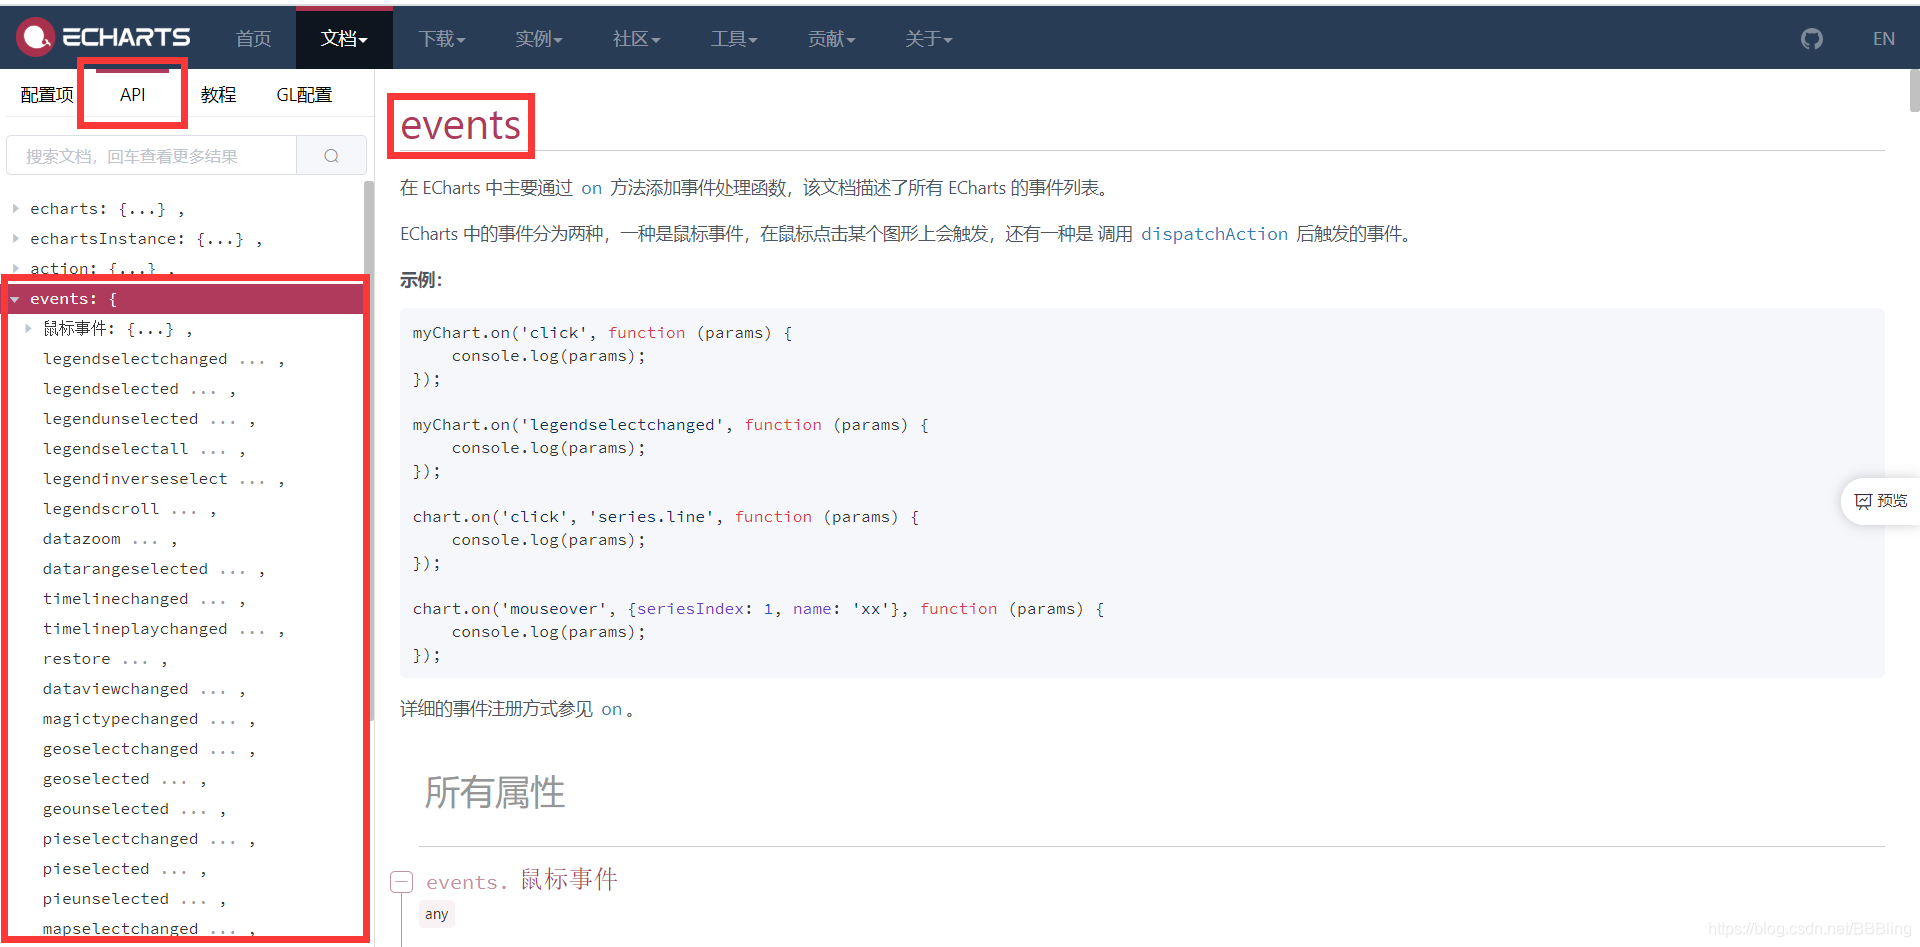This screenshot has height=947, width=1920.
Task: Switch to the 教程 tab
Action: 218,95
